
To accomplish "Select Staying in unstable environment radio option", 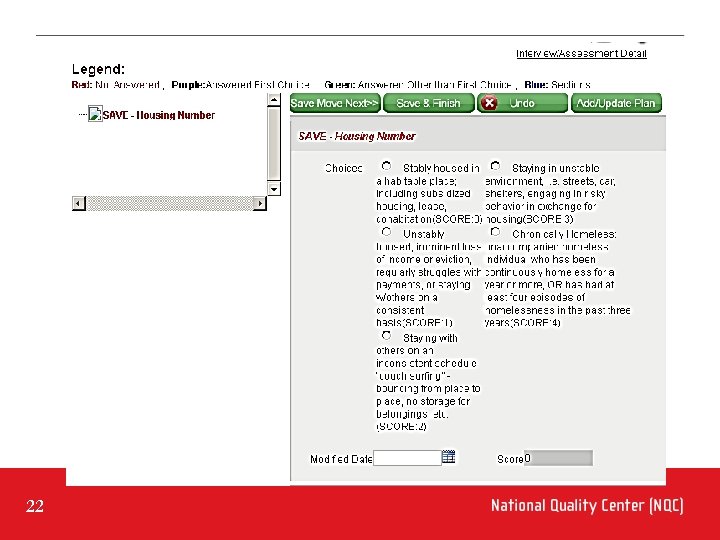I will (495, 166).
